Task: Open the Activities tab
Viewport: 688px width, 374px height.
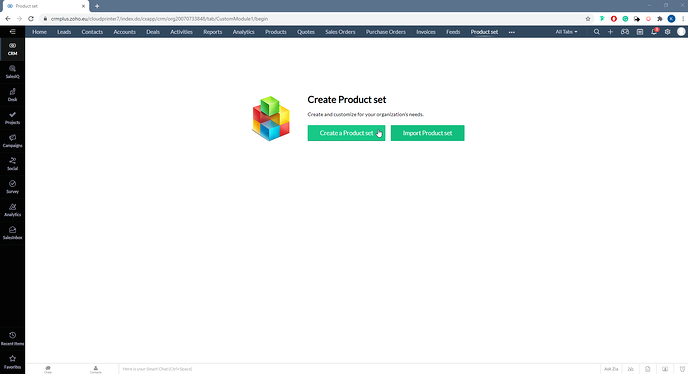Action: coord(181,32)
